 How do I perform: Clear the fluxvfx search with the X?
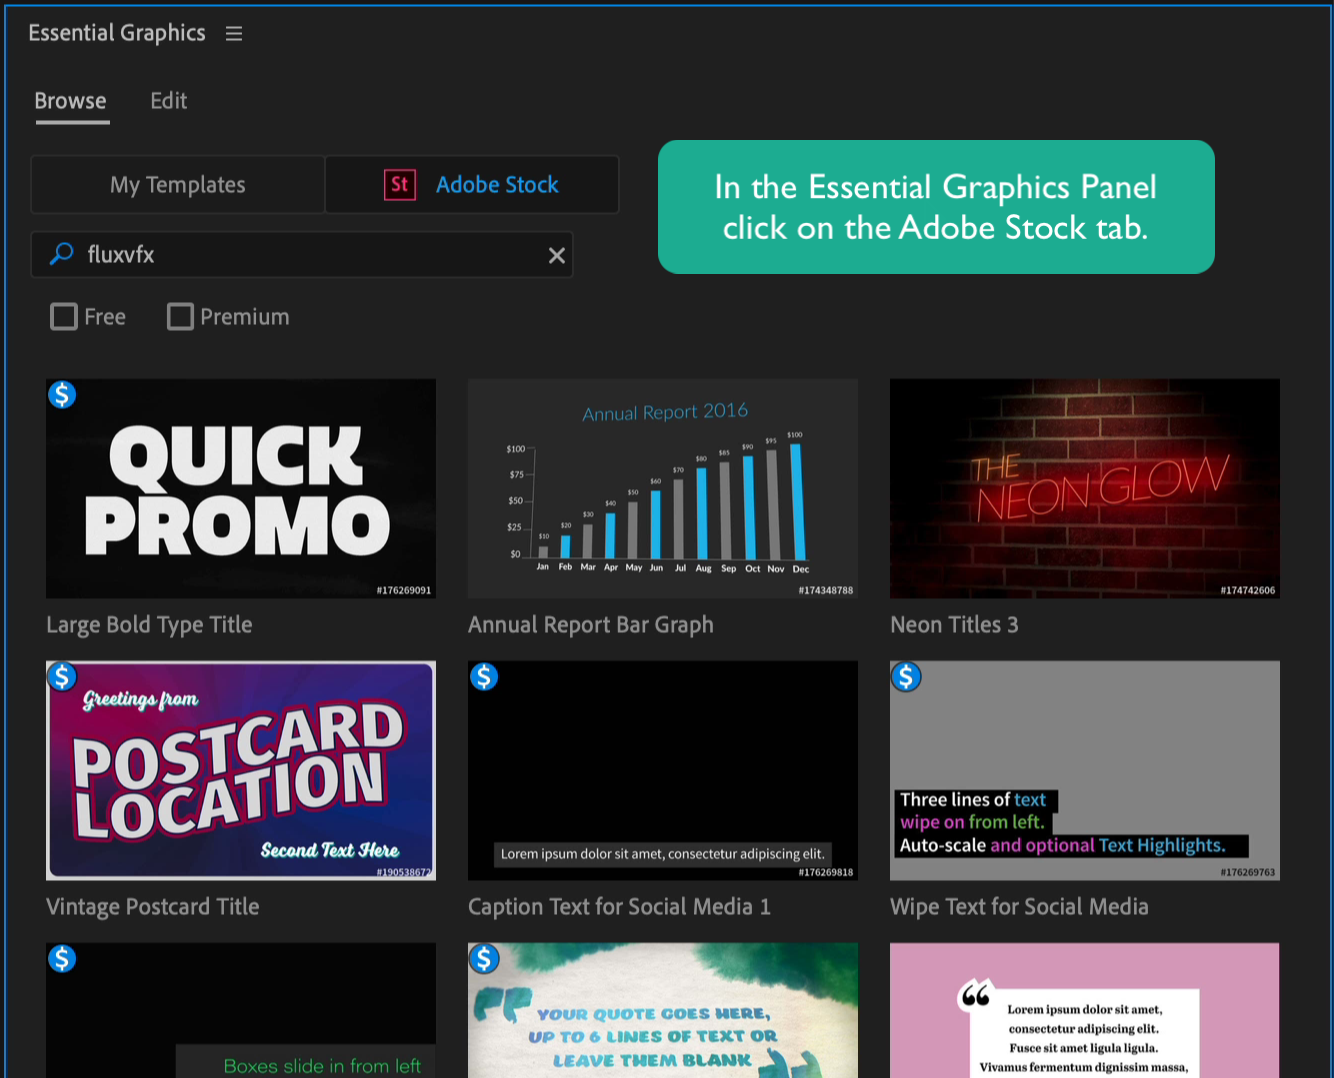point(557,255)
